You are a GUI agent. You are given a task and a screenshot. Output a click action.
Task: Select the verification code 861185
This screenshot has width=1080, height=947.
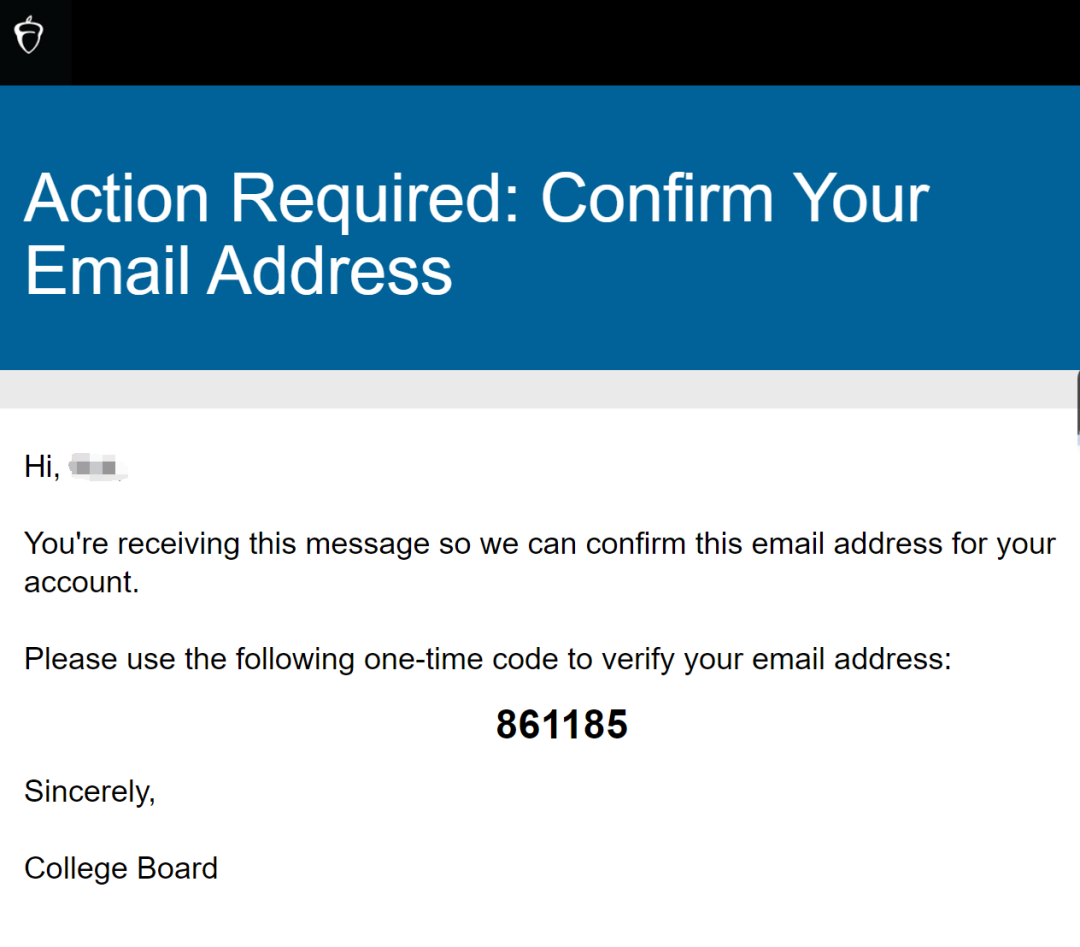561,725
